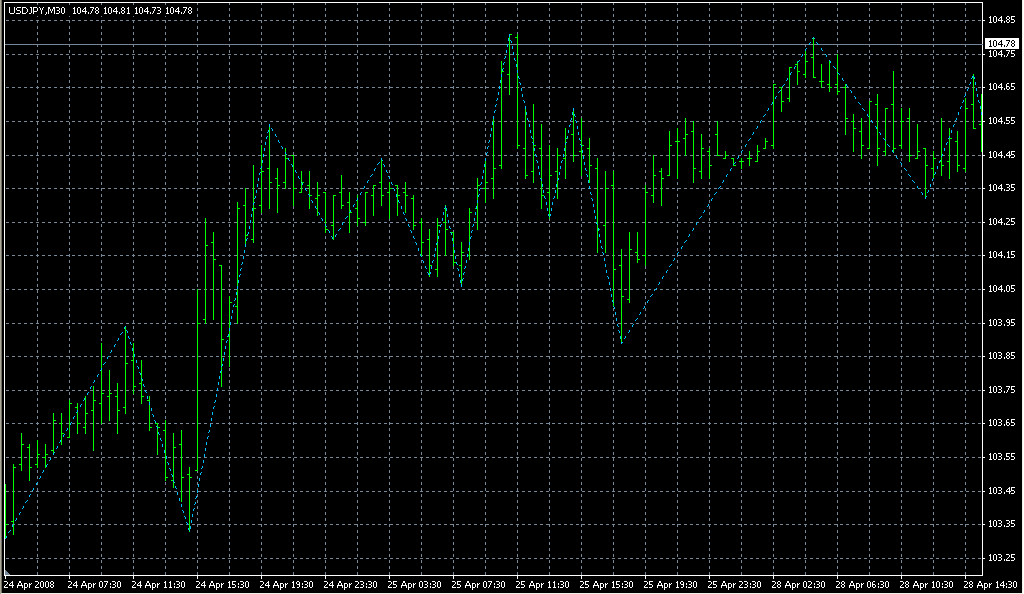The width and height of the screenshot is (1024, 594).
Task: Select the 24 Apr 15:30 time label
Action: point(221,584)
